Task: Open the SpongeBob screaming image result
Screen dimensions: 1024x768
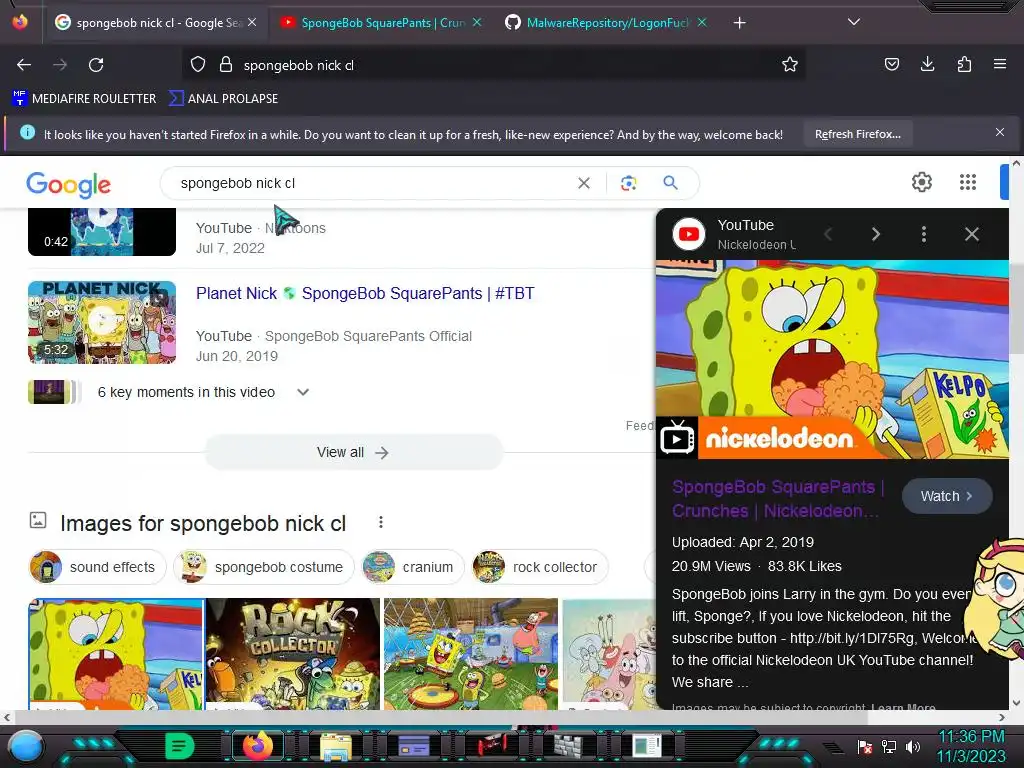Action: pos(116,654)
